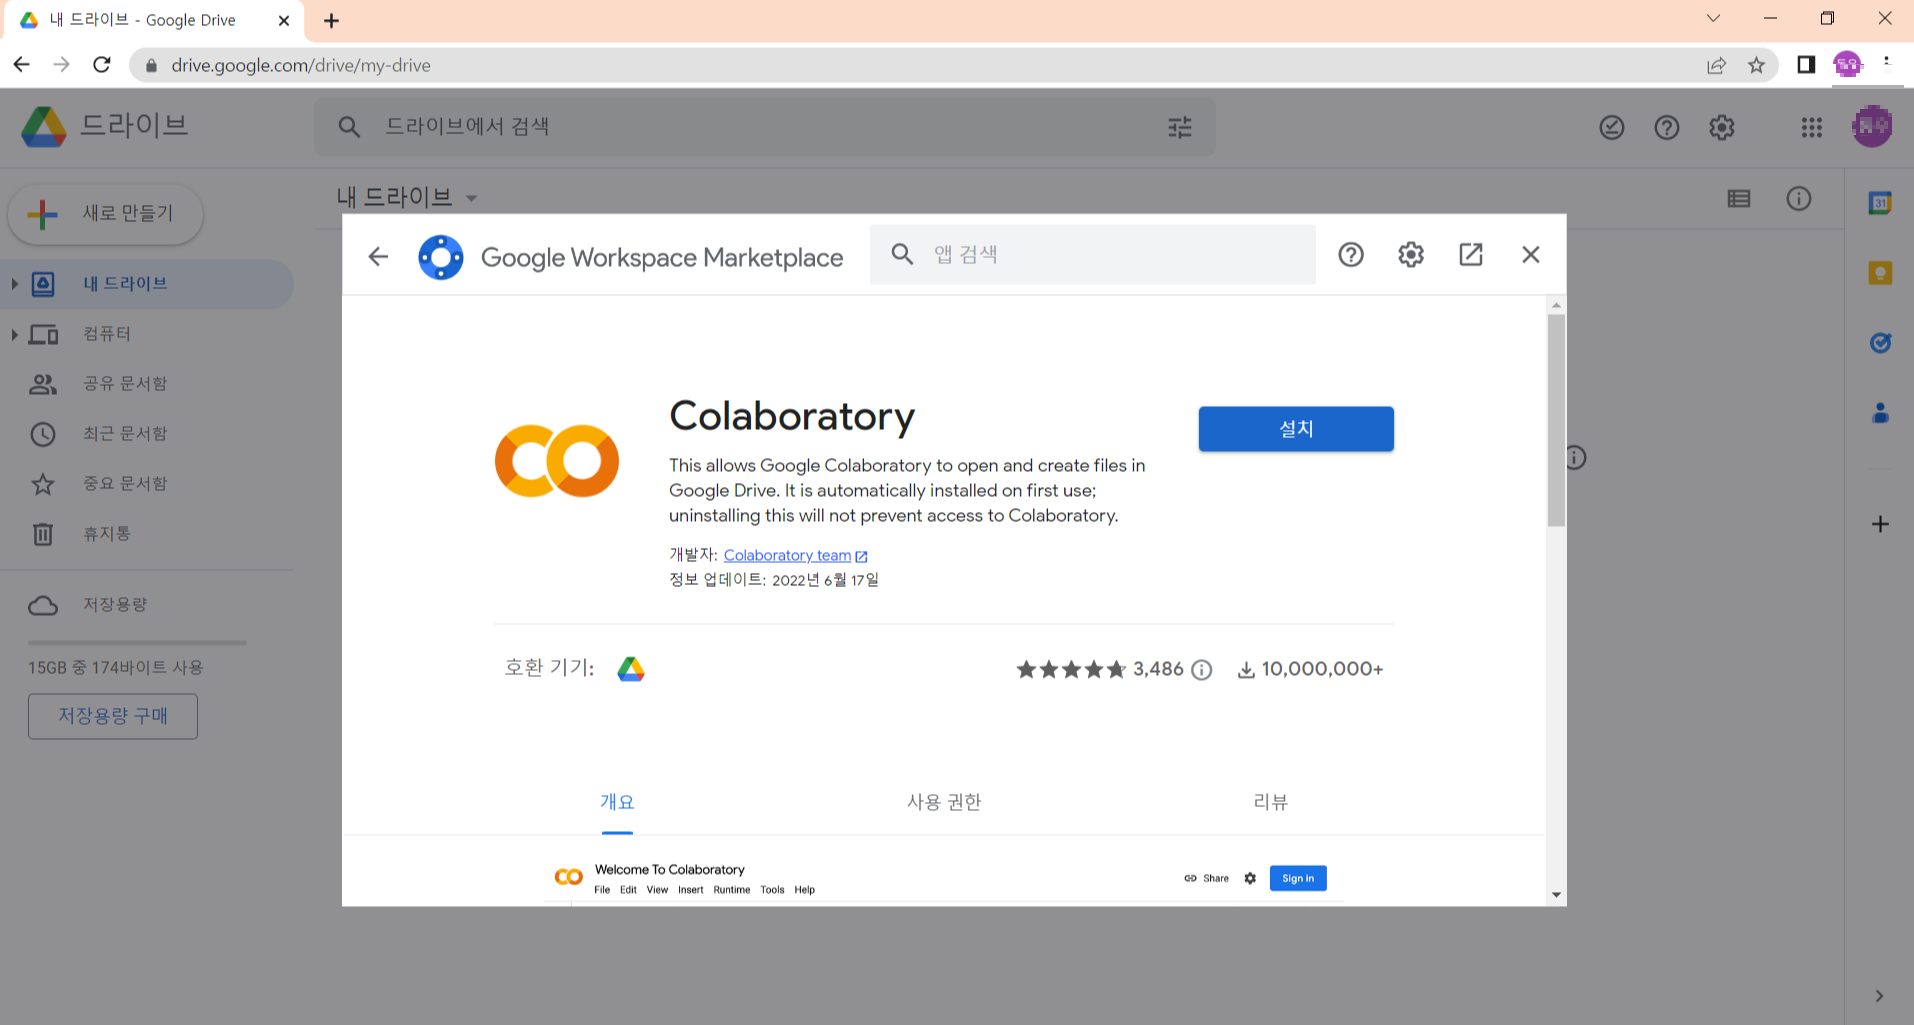Switch to the 리뷰 reviews tab
This screenshot has width=1914, height=1025.
click(x=1271, y=802)
